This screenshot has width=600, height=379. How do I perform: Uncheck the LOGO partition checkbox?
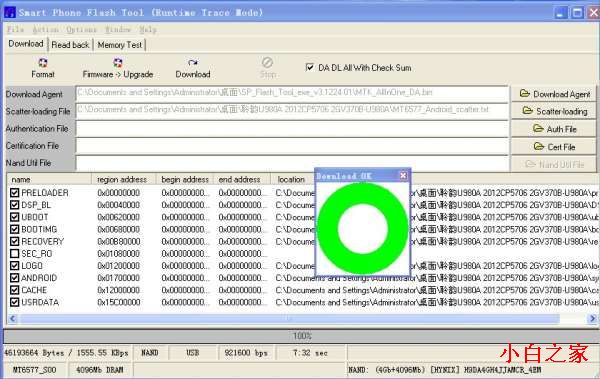pyautogui.click(x=15, y=266)
